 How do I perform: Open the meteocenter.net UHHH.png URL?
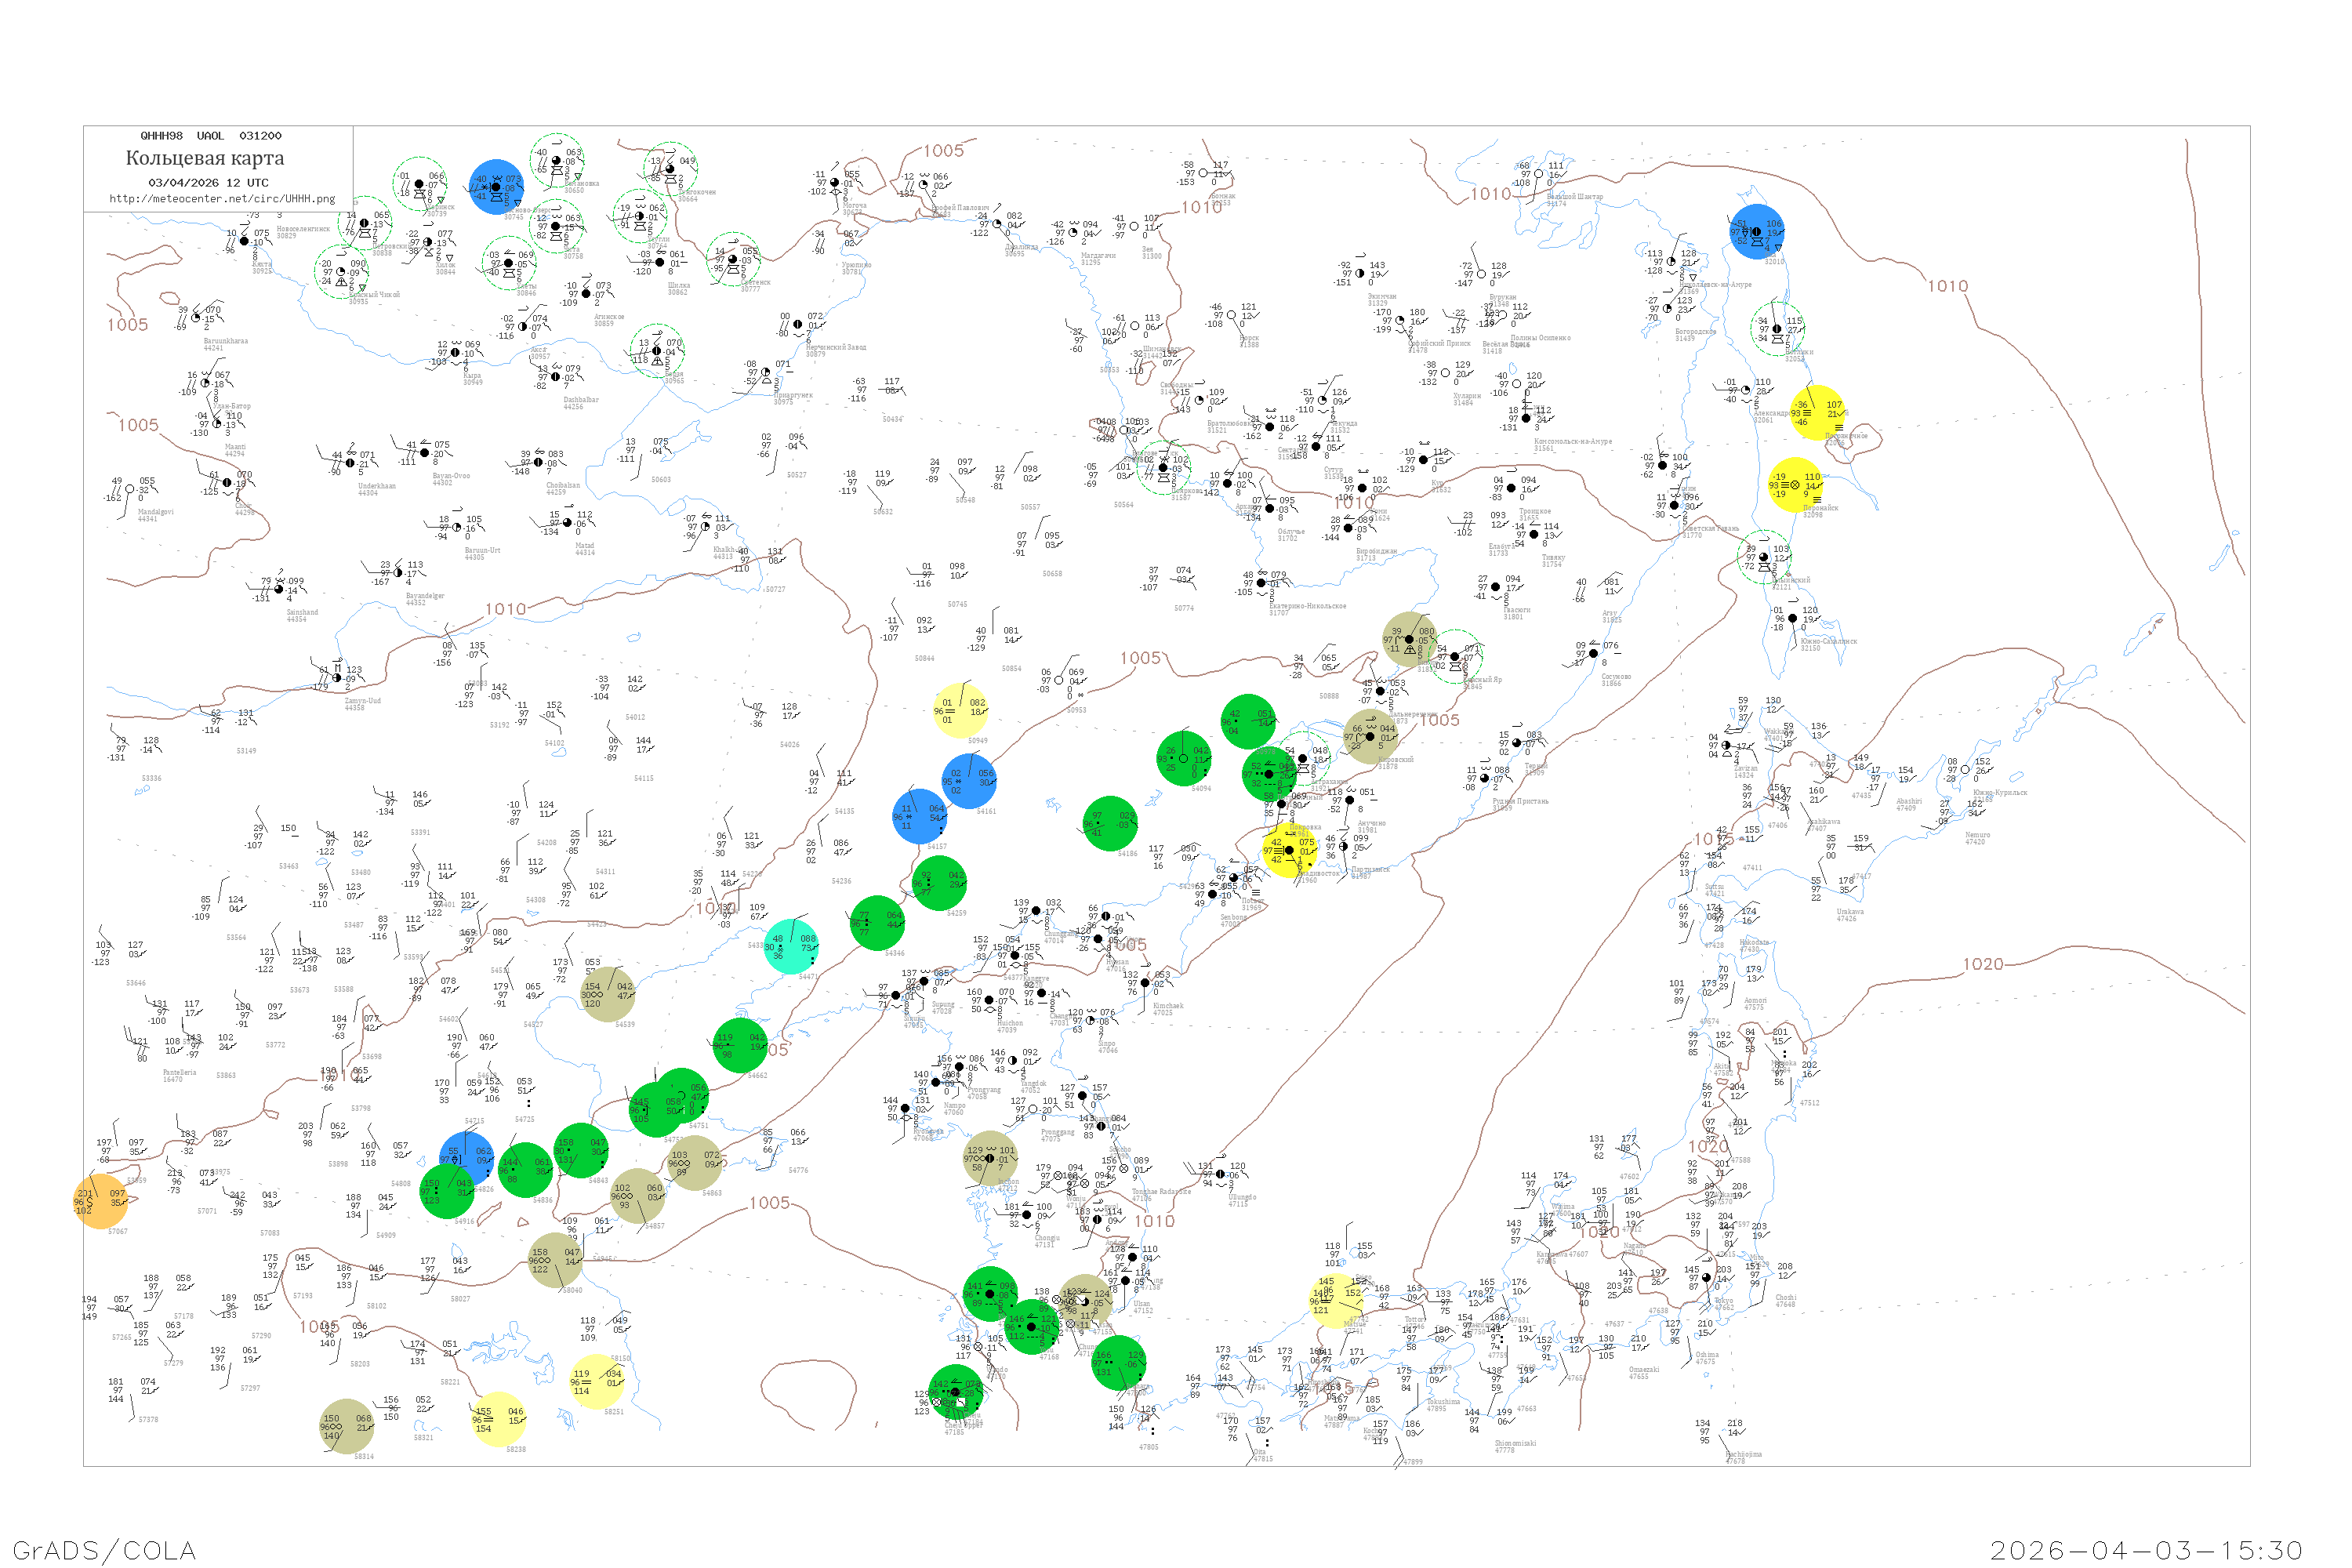(222, 199)
